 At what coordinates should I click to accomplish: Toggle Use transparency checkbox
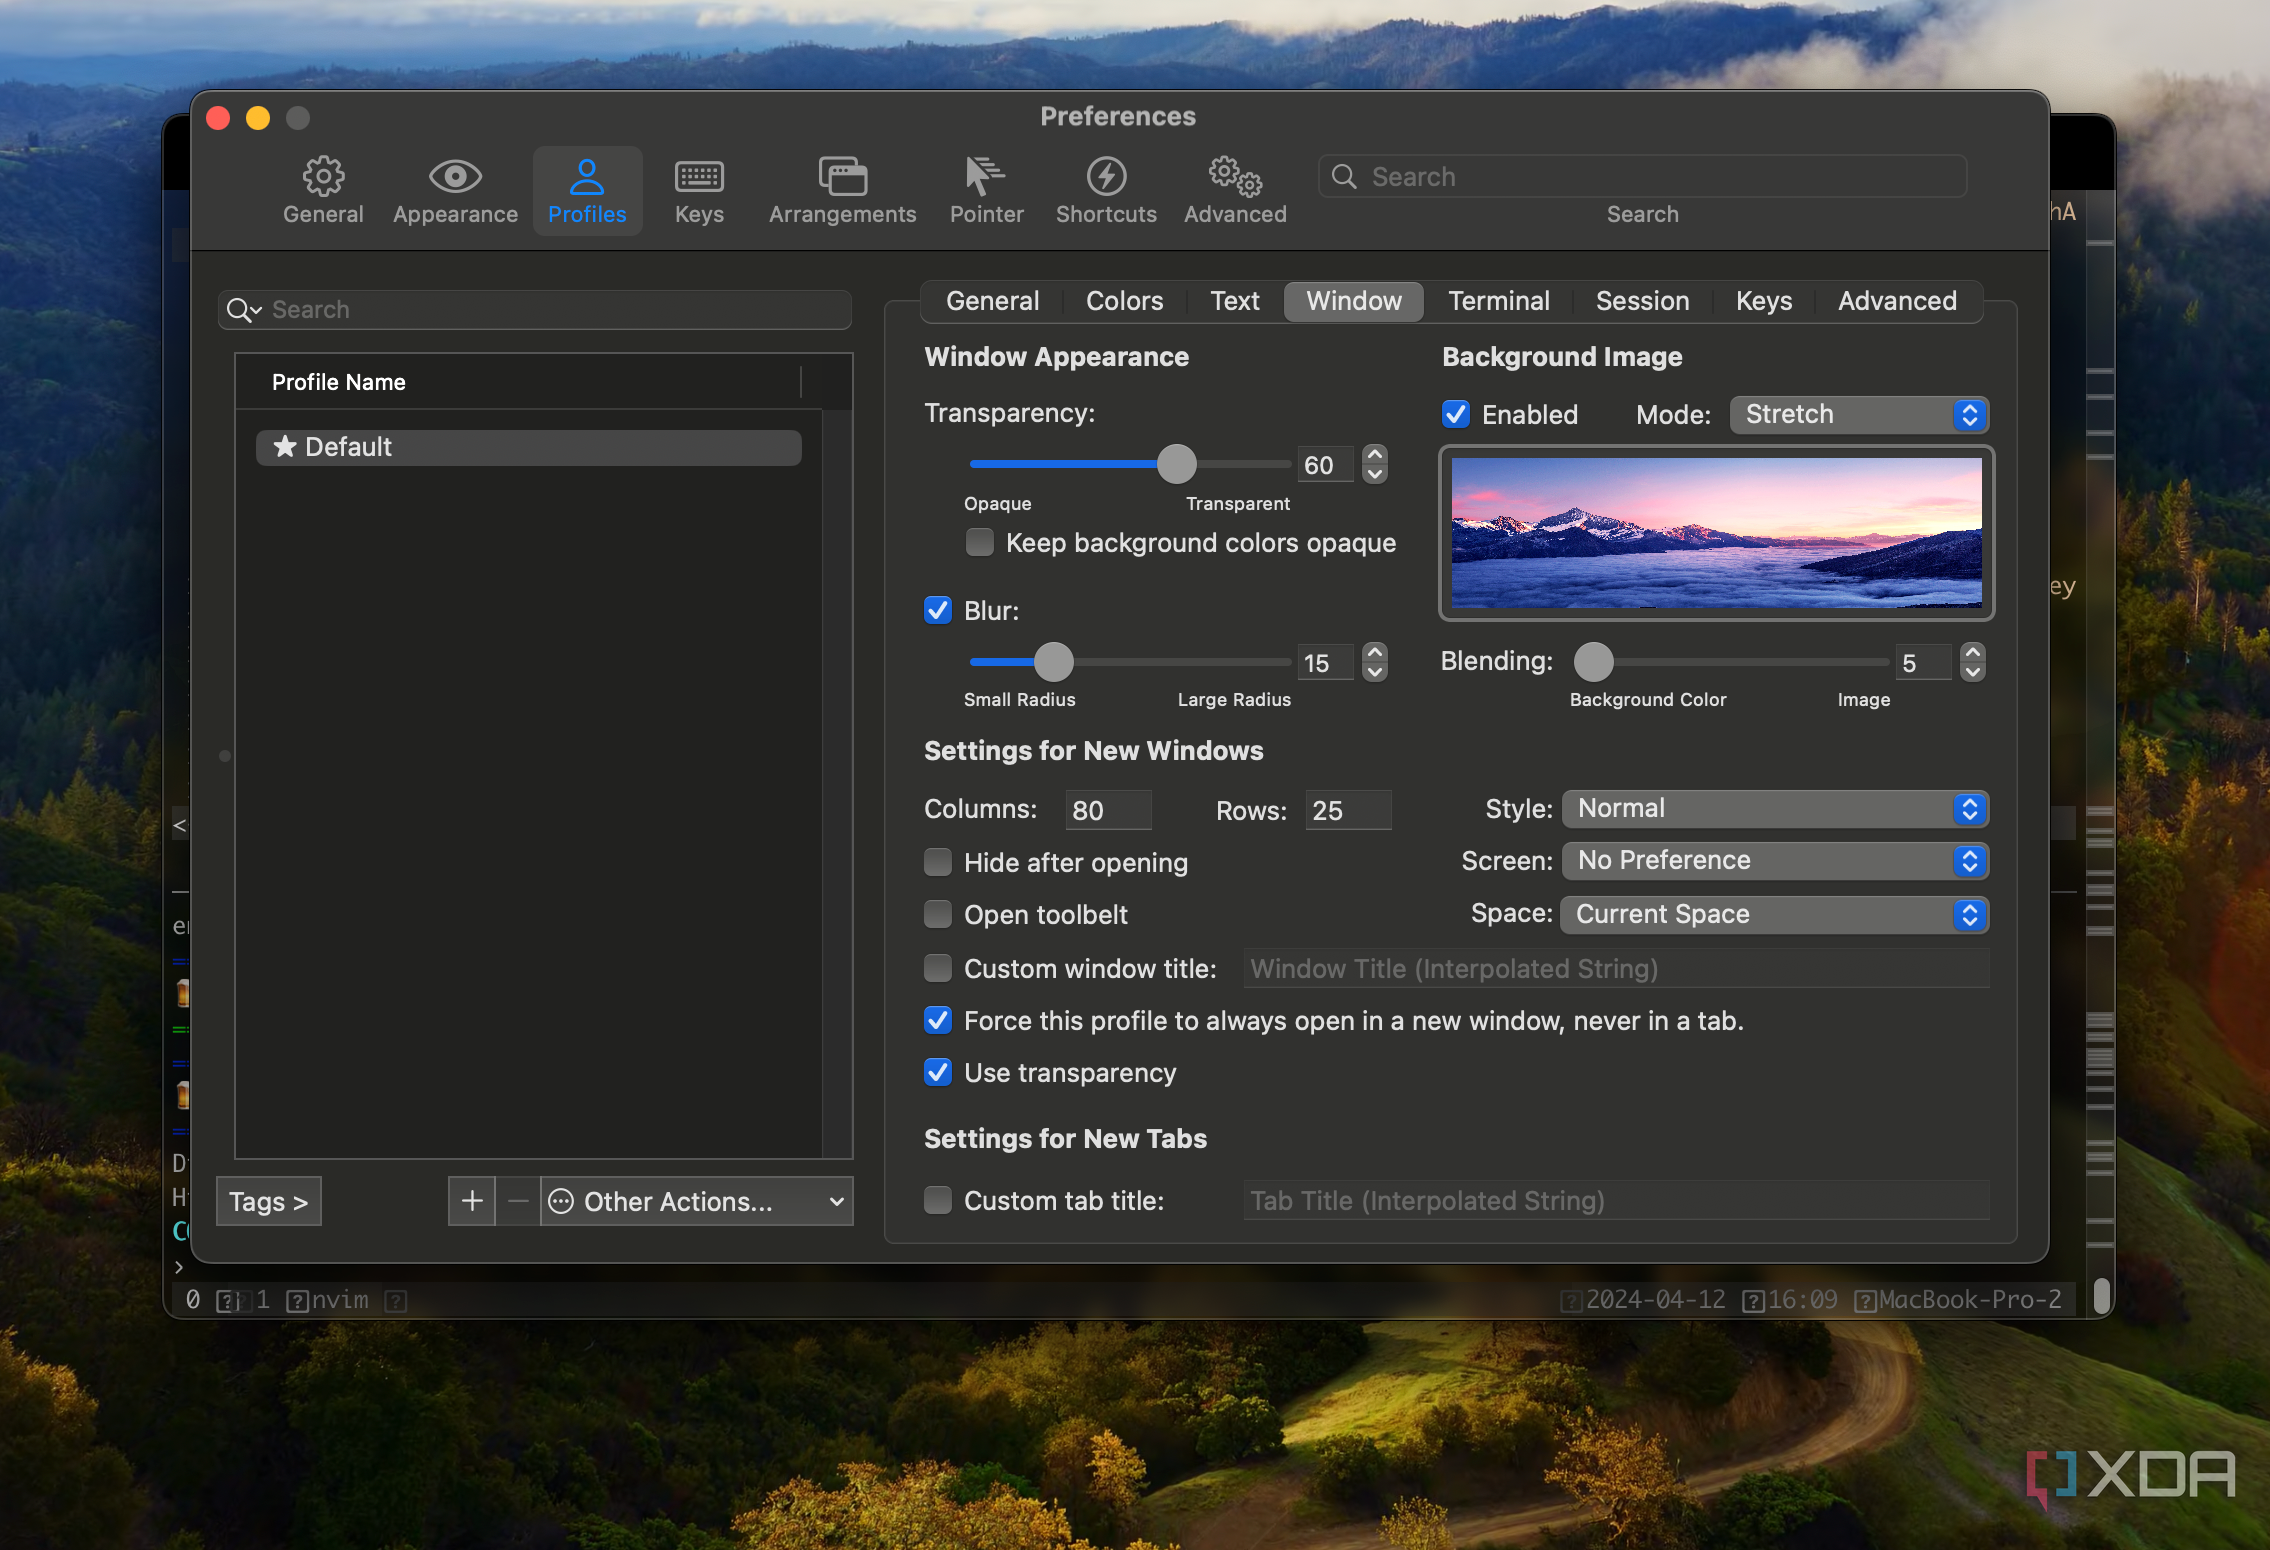[938, 1073]
